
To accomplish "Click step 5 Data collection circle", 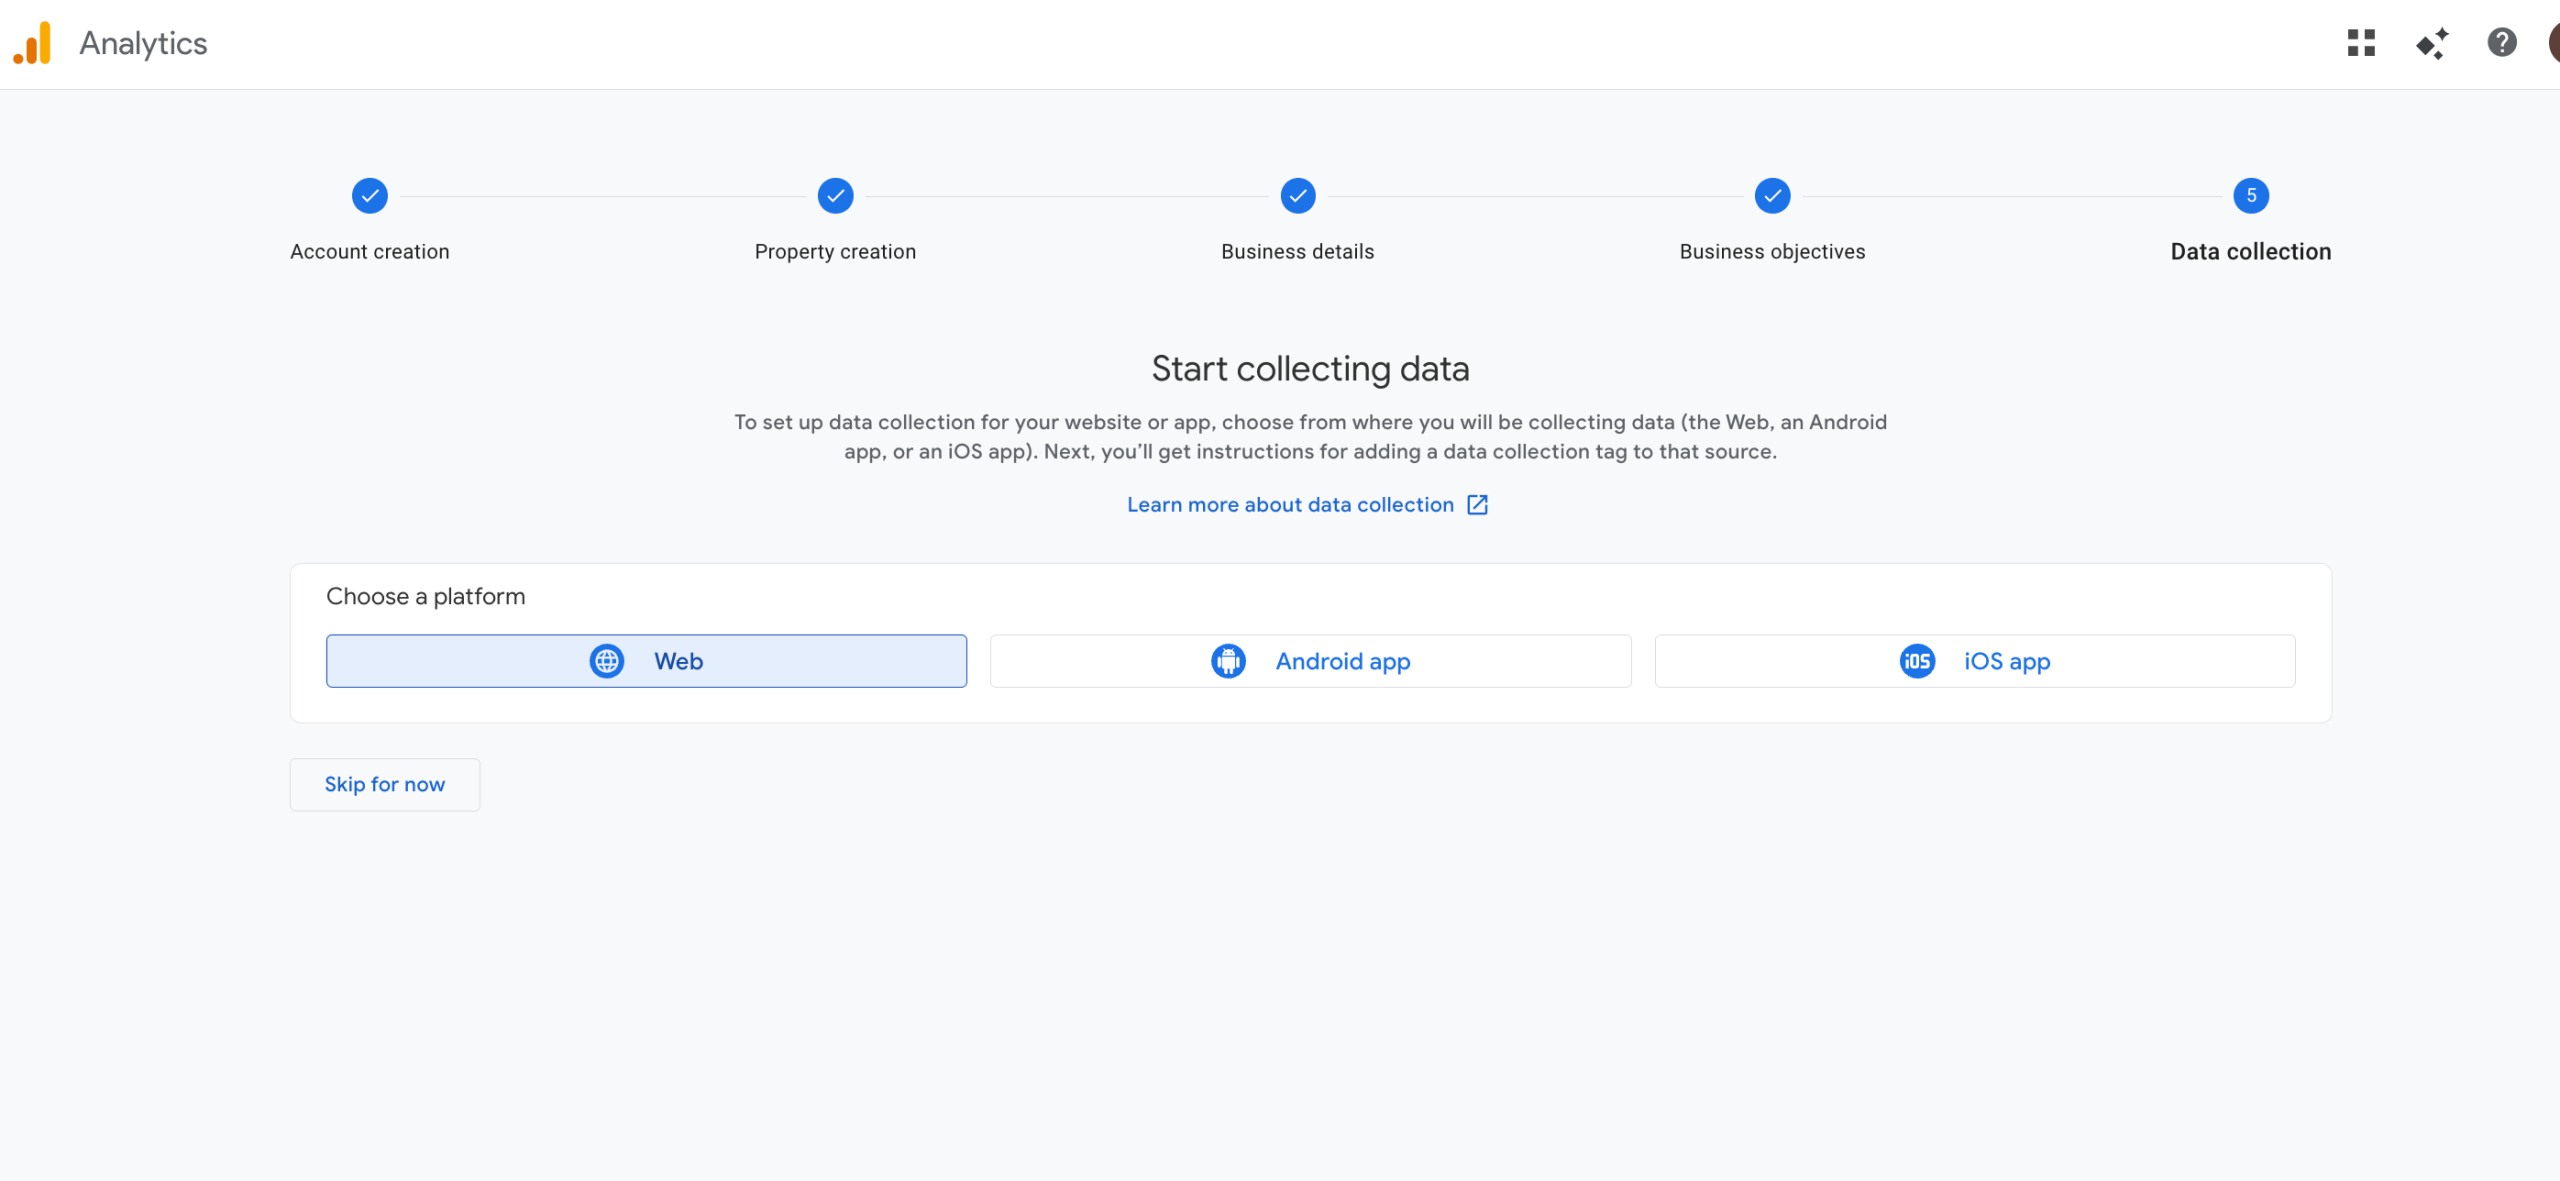I will click(x=2251, y=196).
